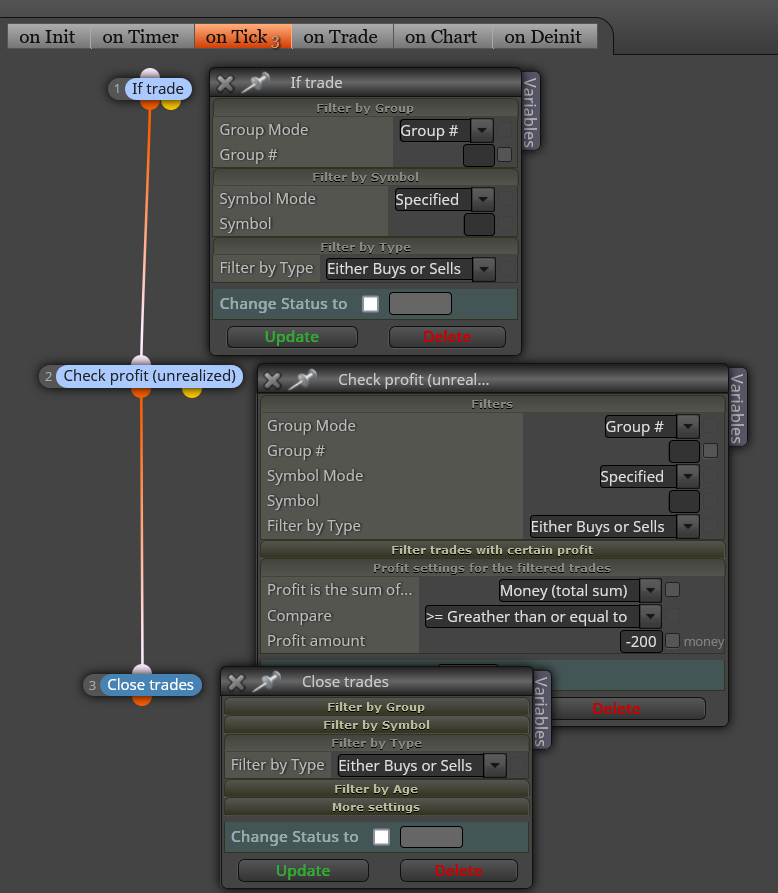Image resolution: width=778 pixels, height=893 pixels.
Task: Click Profit amount field showing -200
Action: [641, 642]
